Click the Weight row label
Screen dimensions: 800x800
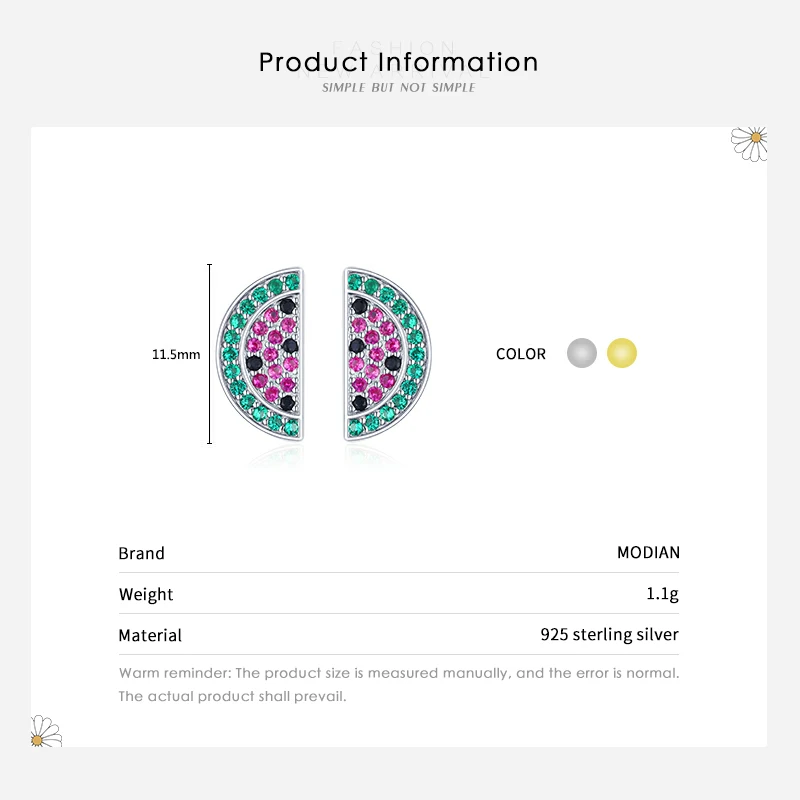tap(146, 594)
